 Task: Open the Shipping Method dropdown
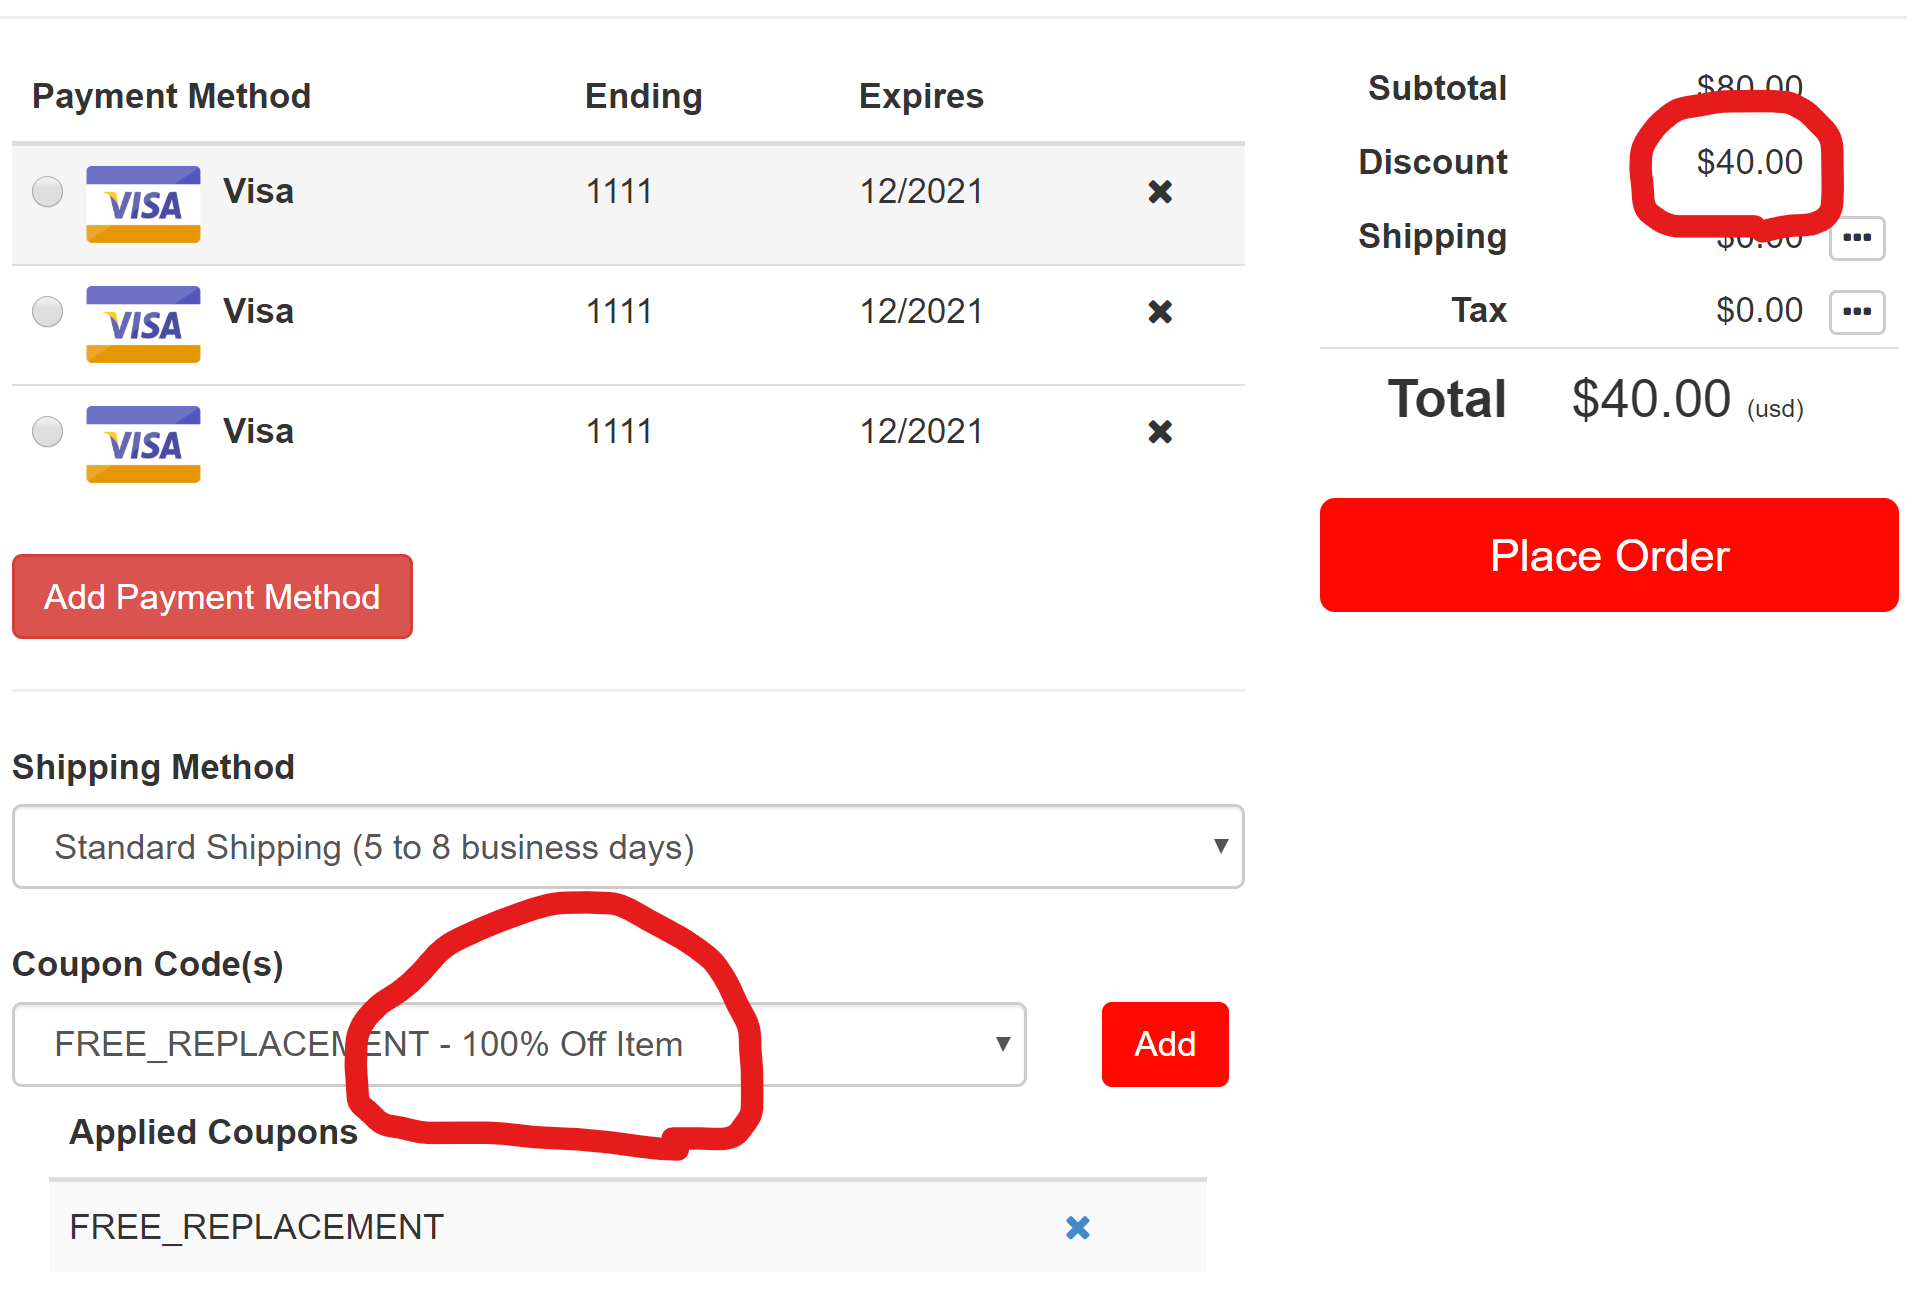[x=627, y=847]
